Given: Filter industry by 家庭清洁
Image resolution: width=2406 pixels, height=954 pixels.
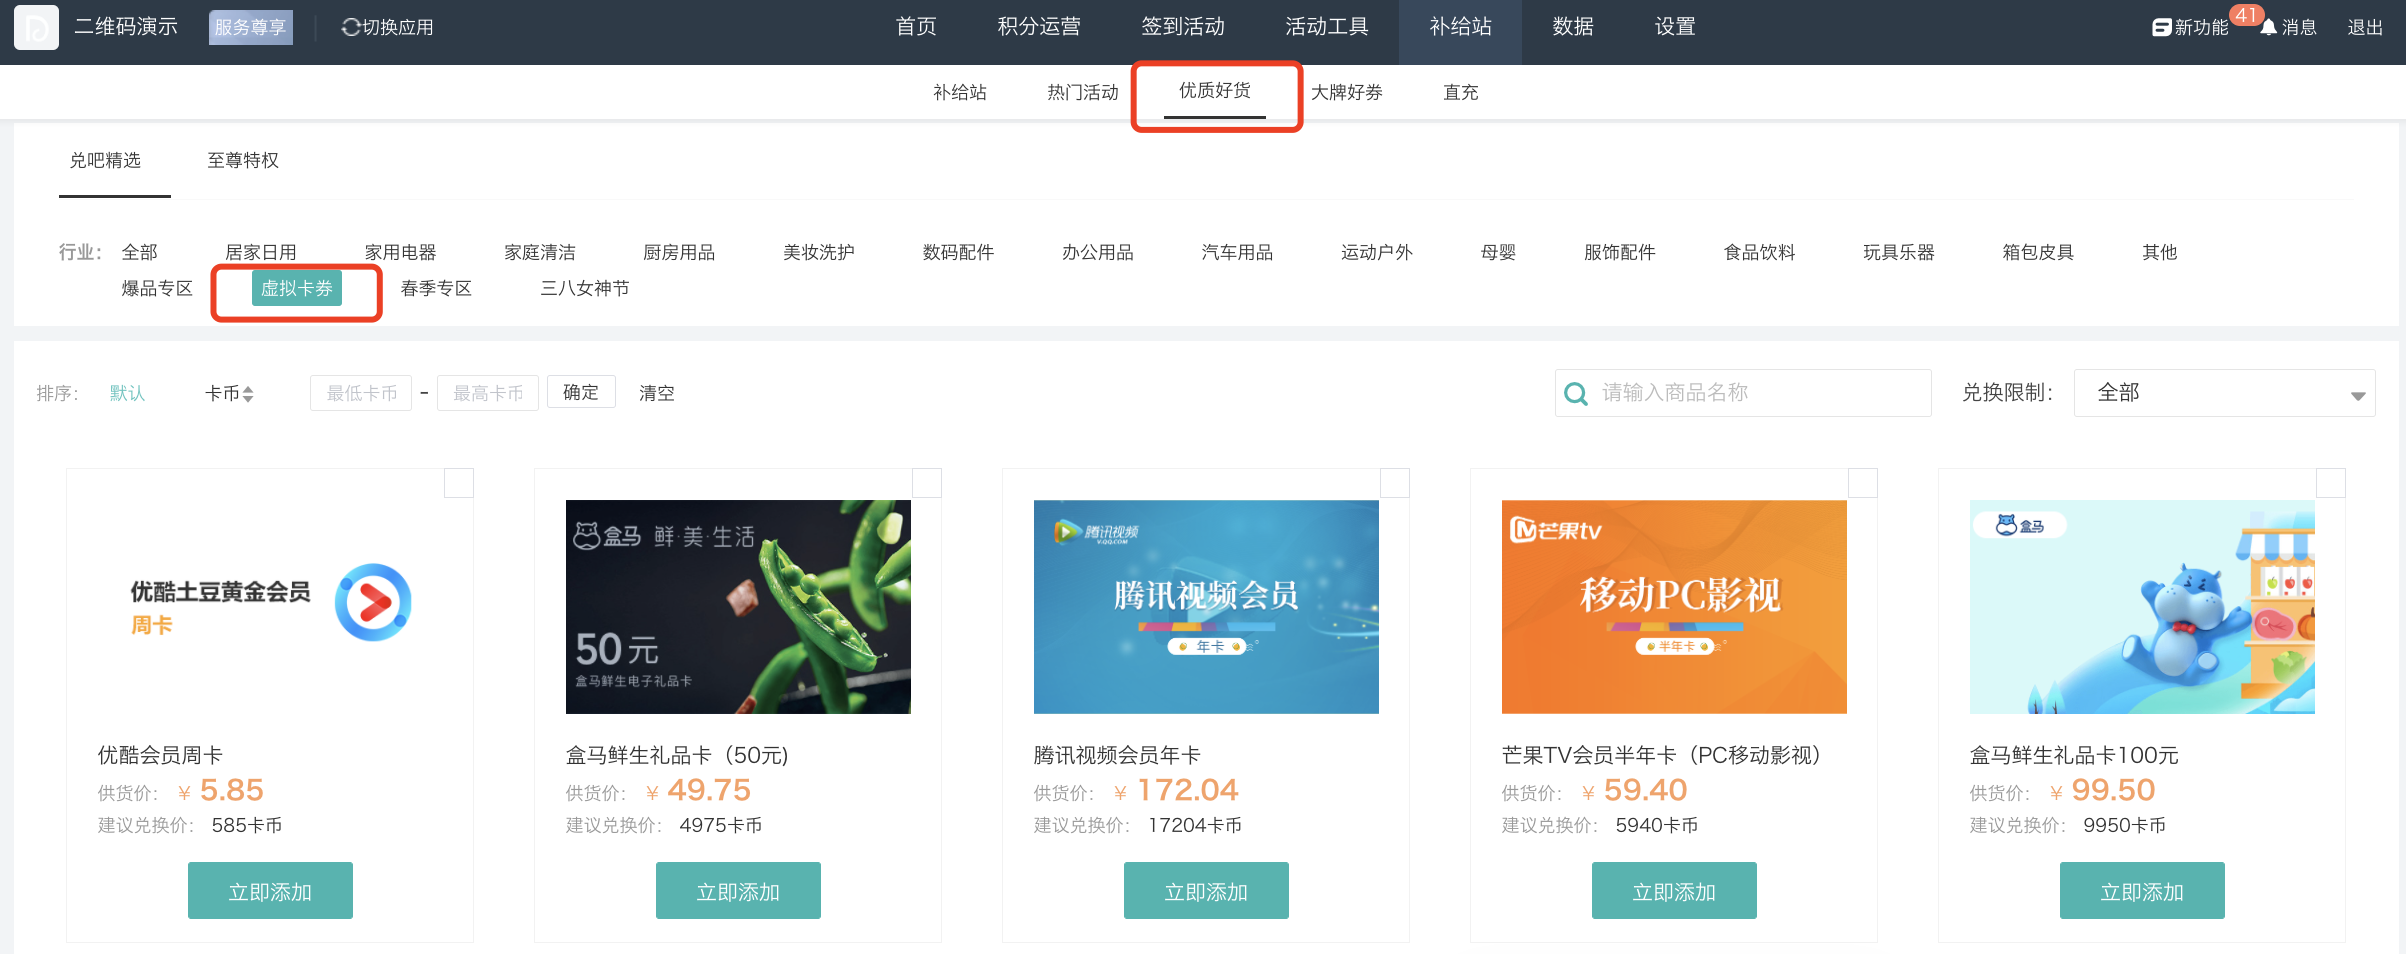Looking at the screenshot, I should (x=540, y=253).
